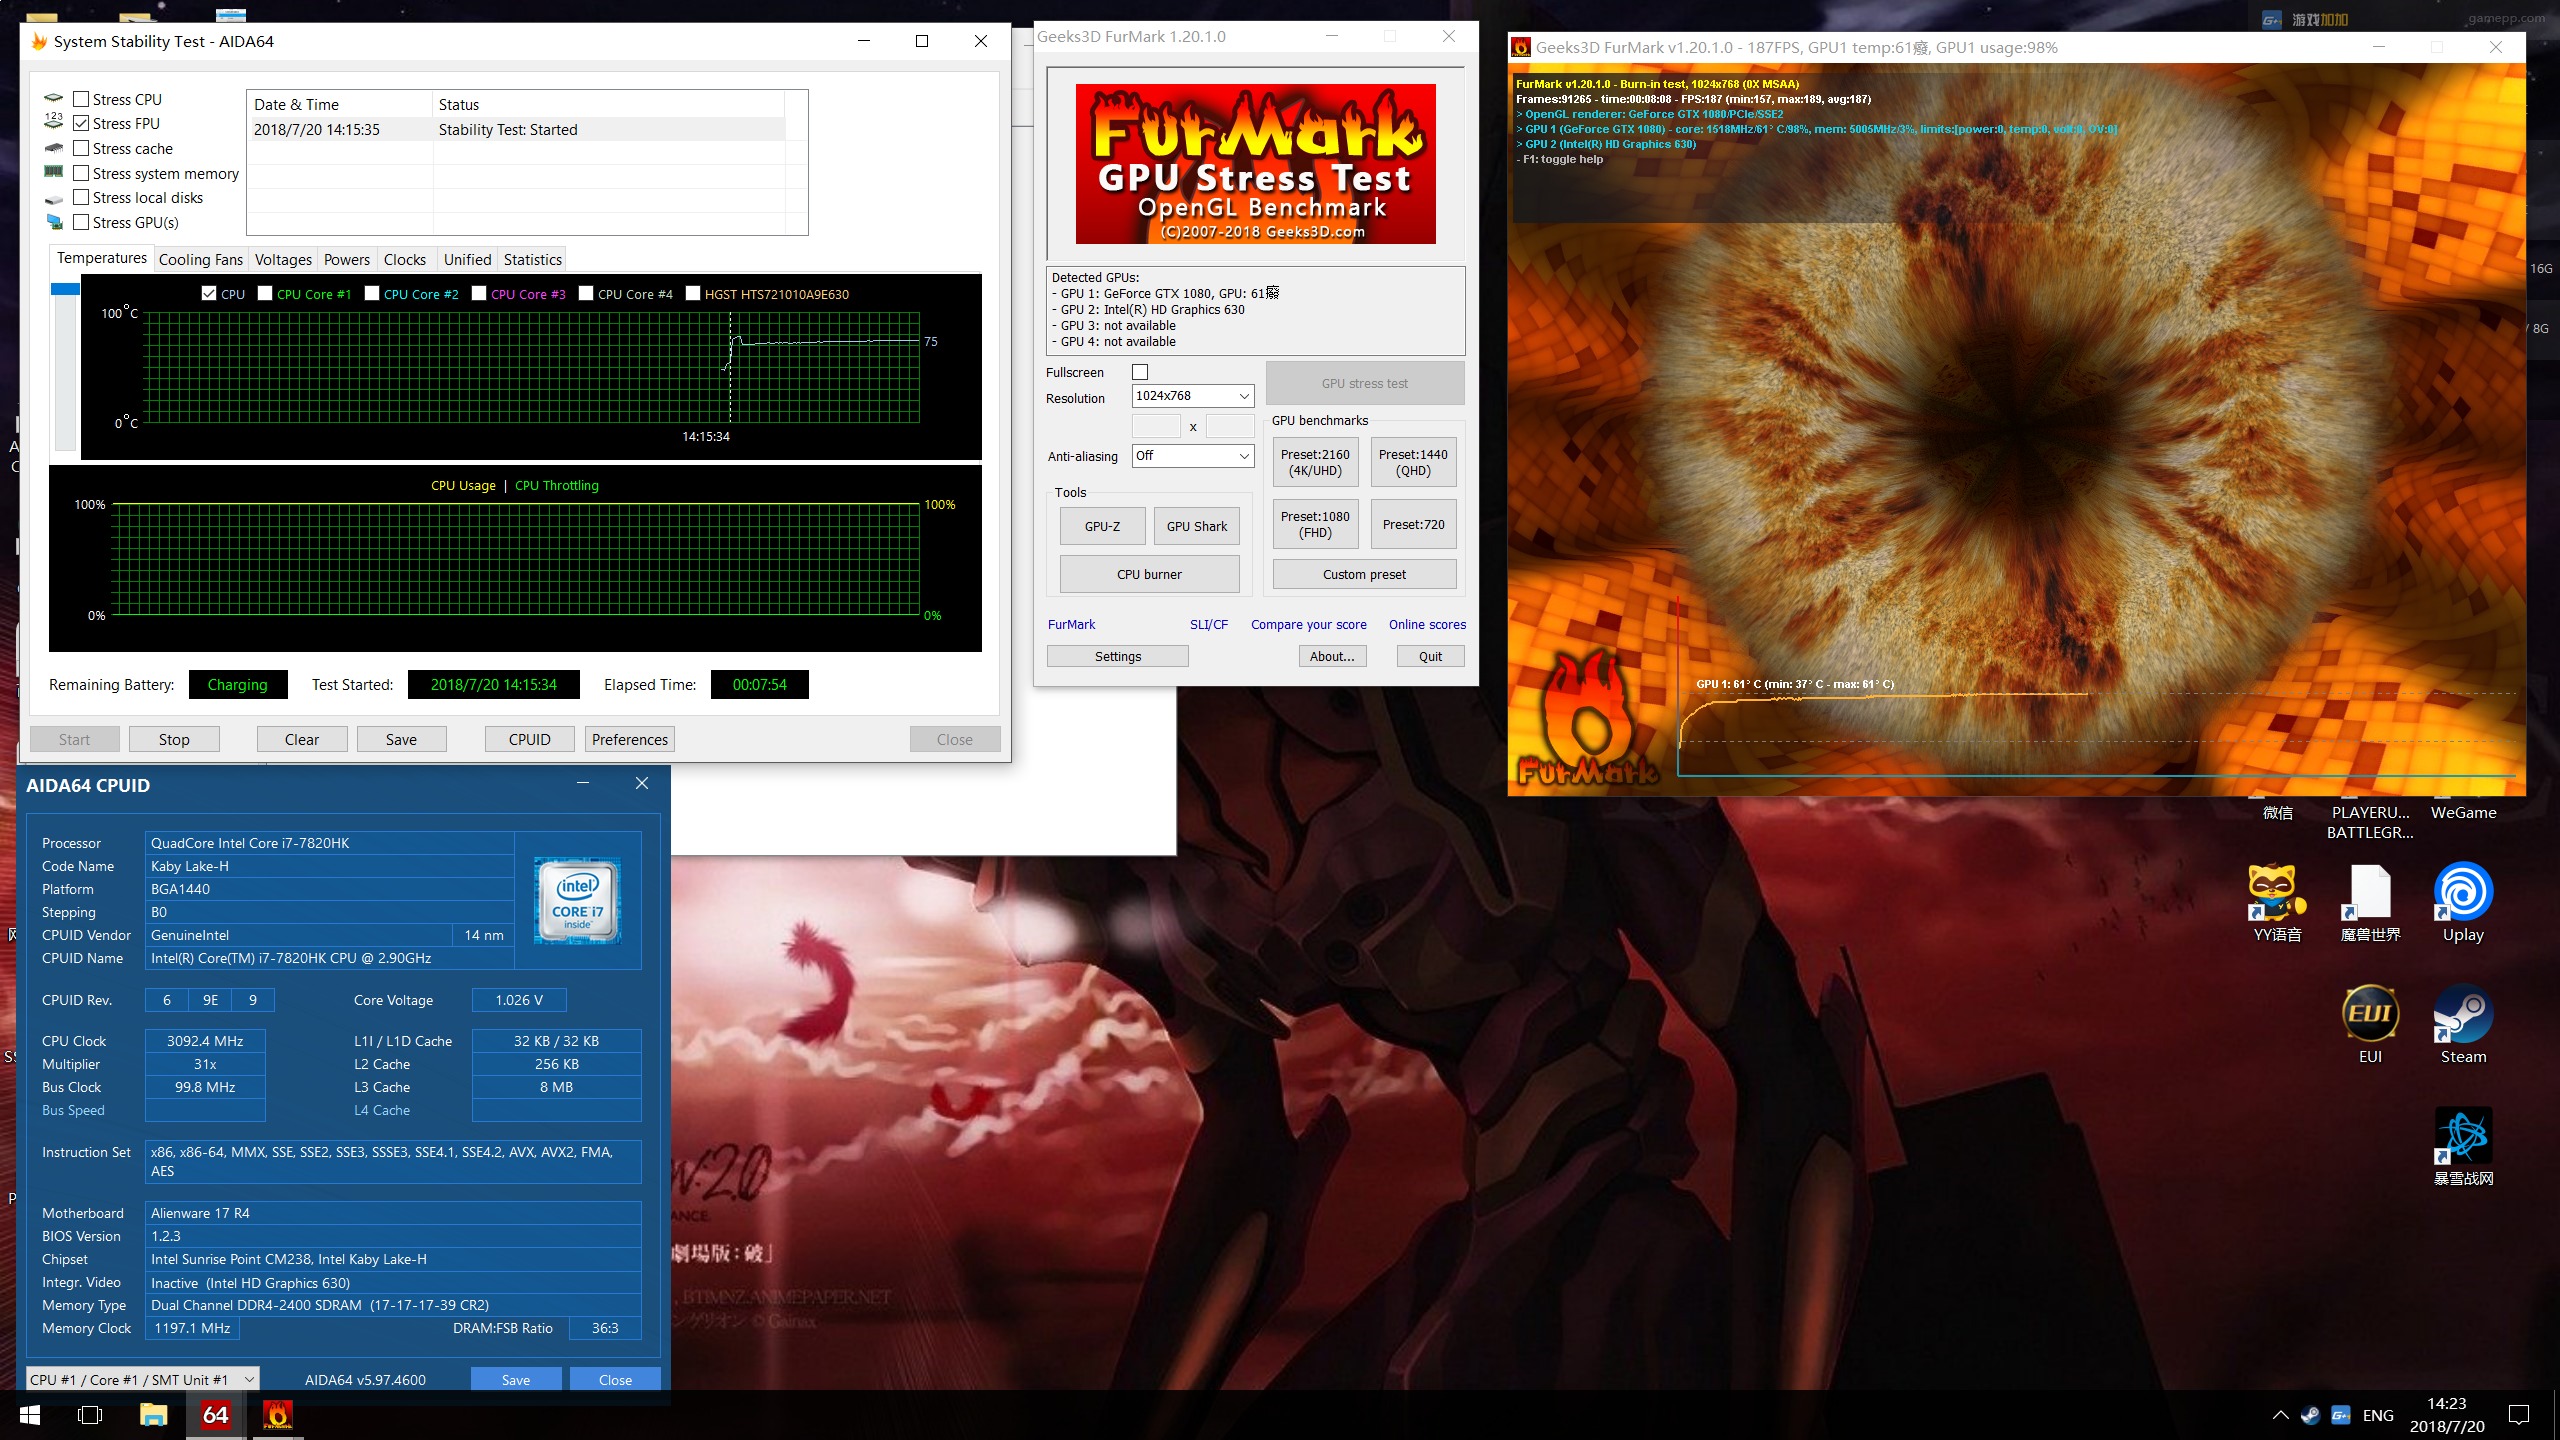Image resolution: width=2560 pixels, height=1440 pixels.
Task: Open the Anti-aliasing dropdown
Action: click(x=1193, y=456)
